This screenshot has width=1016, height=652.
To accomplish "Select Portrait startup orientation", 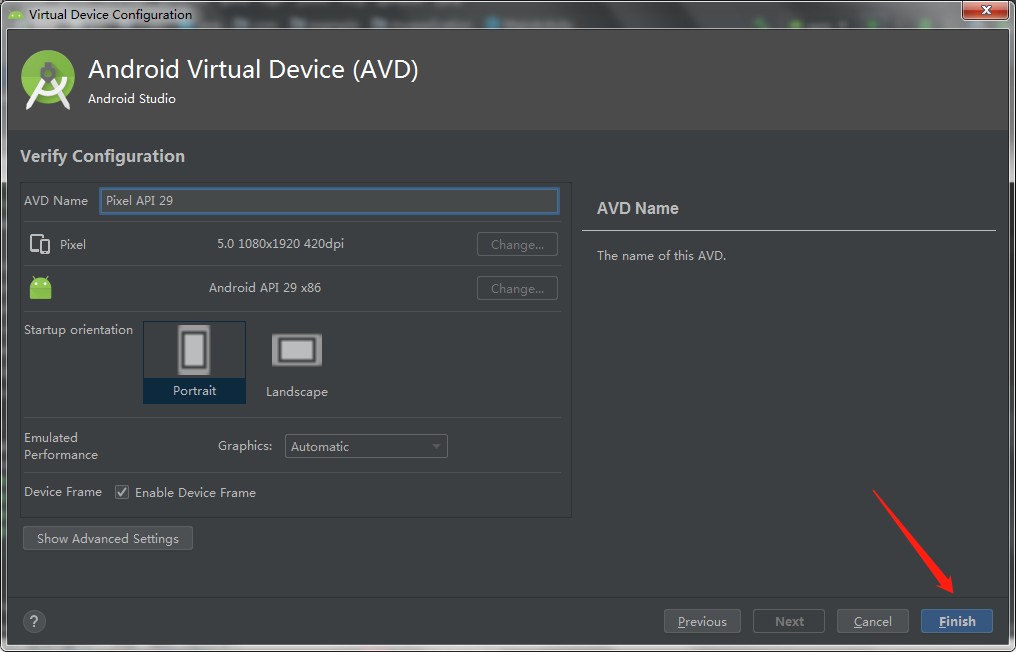I will pos(194,362).
